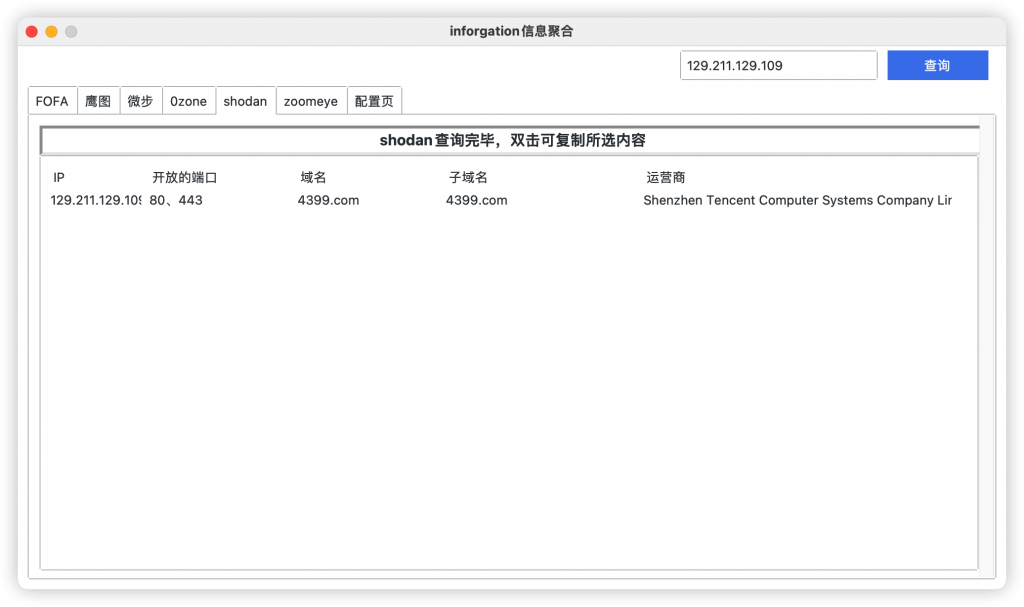Click the 查询 query button
The image size is (1024, 607).
[x=937, y=65]
